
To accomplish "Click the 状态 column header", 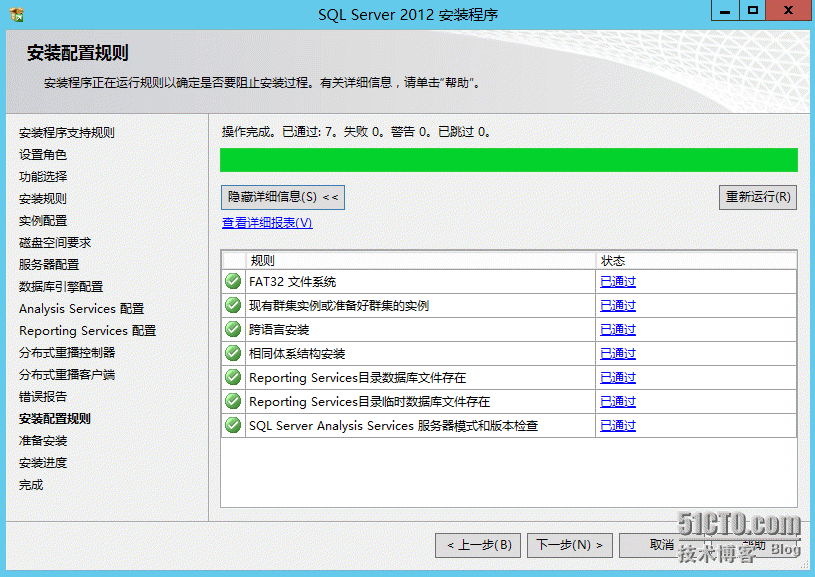I will tap(696, 260).
